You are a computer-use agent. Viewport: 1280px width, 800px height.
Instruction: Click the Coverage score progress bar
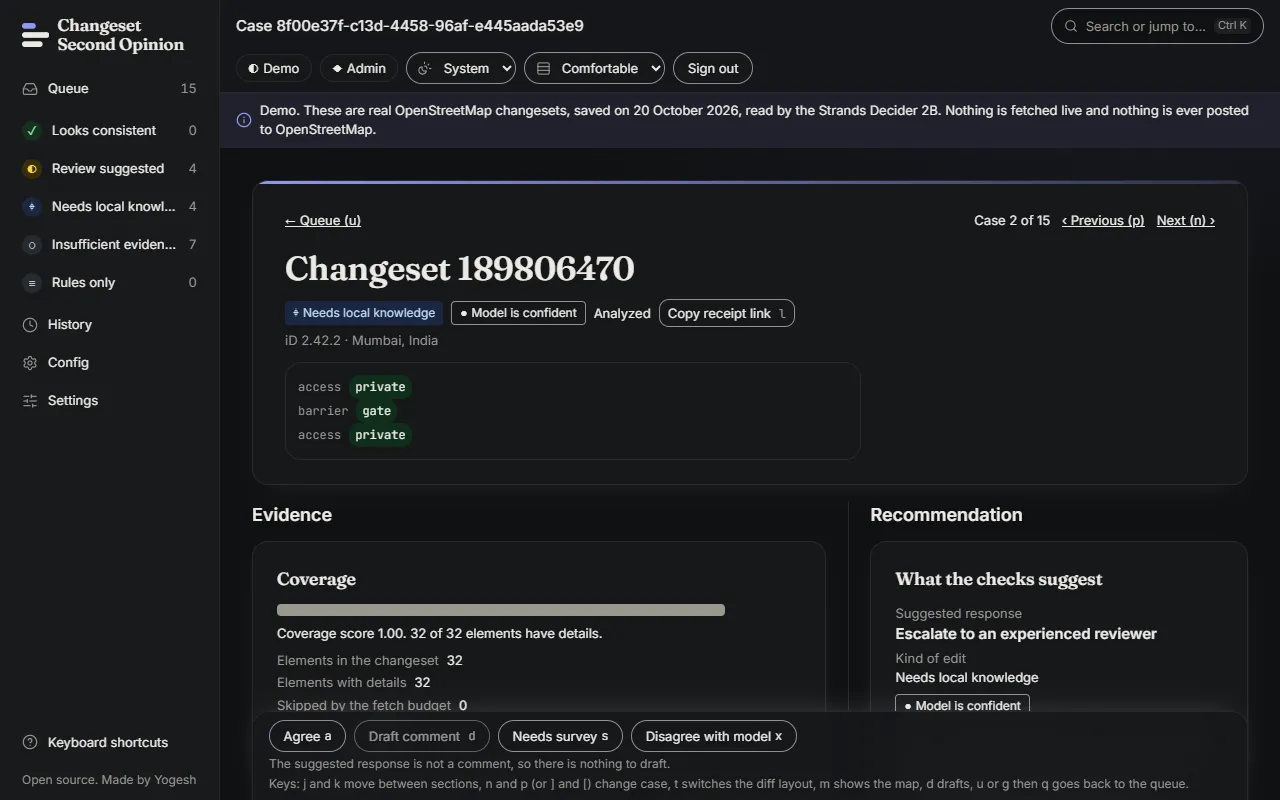pyautogui.click(x=501, y=610)
